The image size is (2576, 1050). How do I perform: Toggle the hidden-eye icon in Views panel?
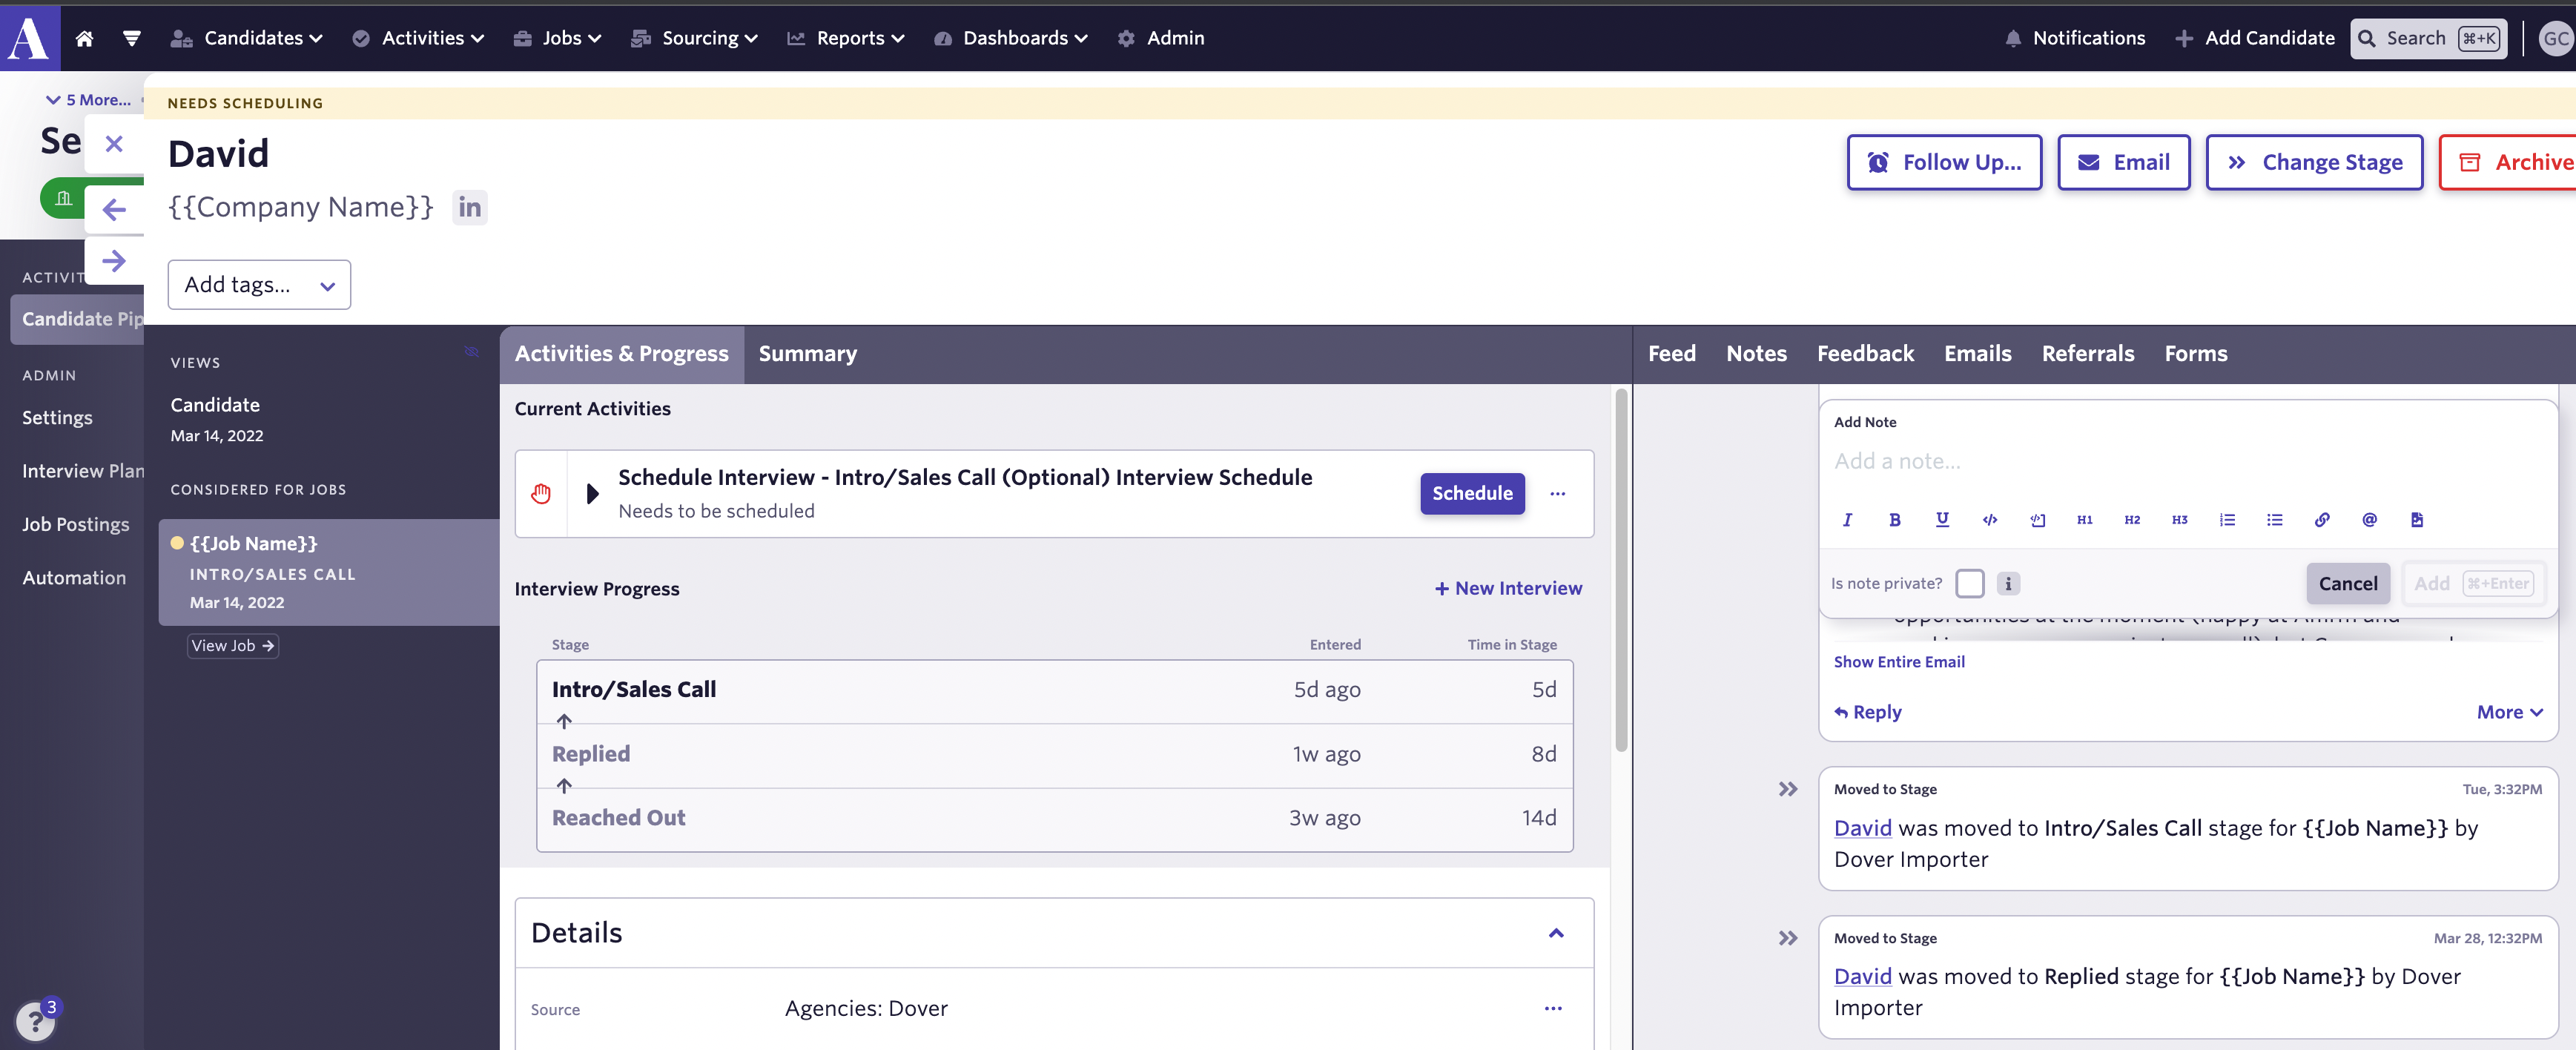click(x=471, y=352)
